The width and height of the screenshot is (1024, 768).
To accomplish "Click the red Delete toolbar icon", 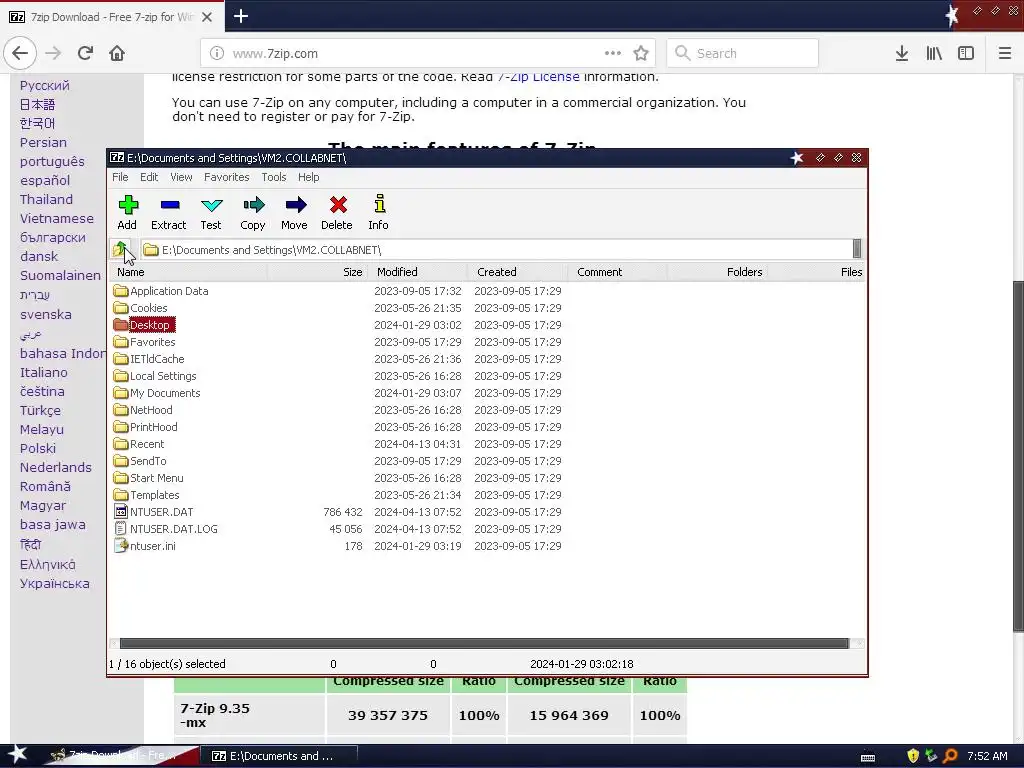I will pyautogui.click(x=337, y=212).
